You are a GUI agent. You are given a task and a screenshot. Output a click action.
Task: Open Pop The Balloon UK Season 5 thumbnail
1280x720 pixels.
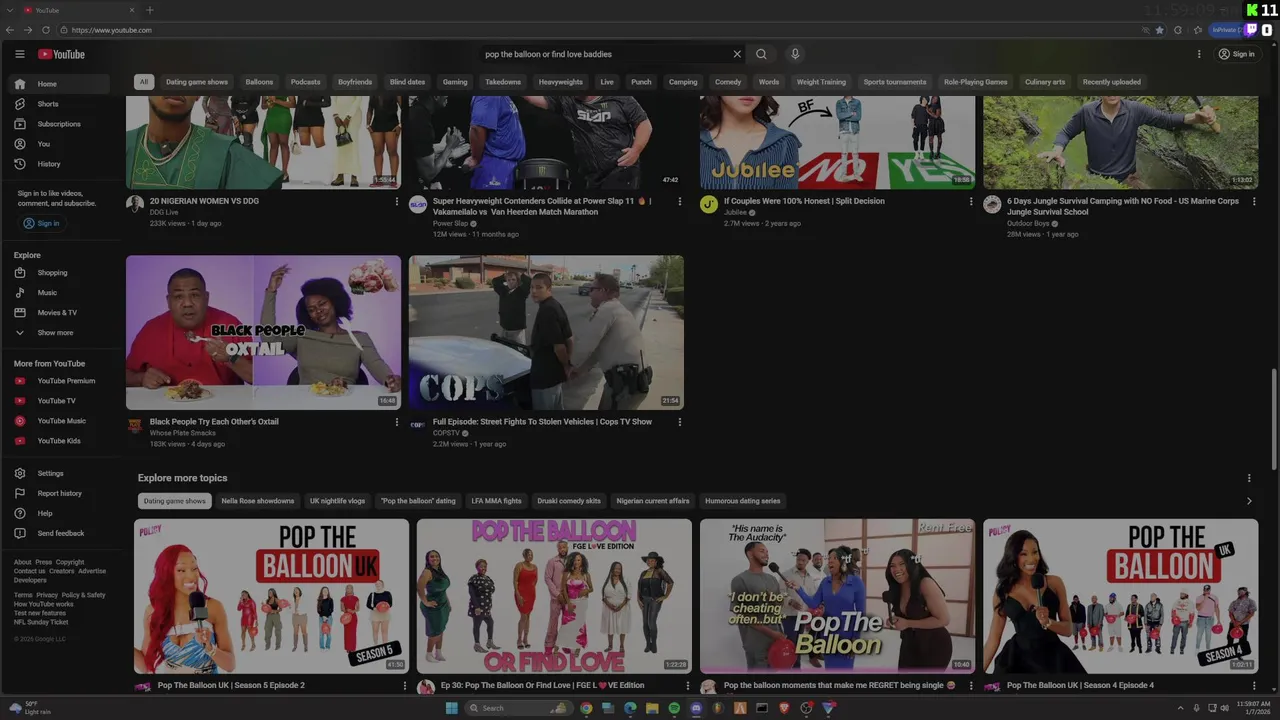271,596
